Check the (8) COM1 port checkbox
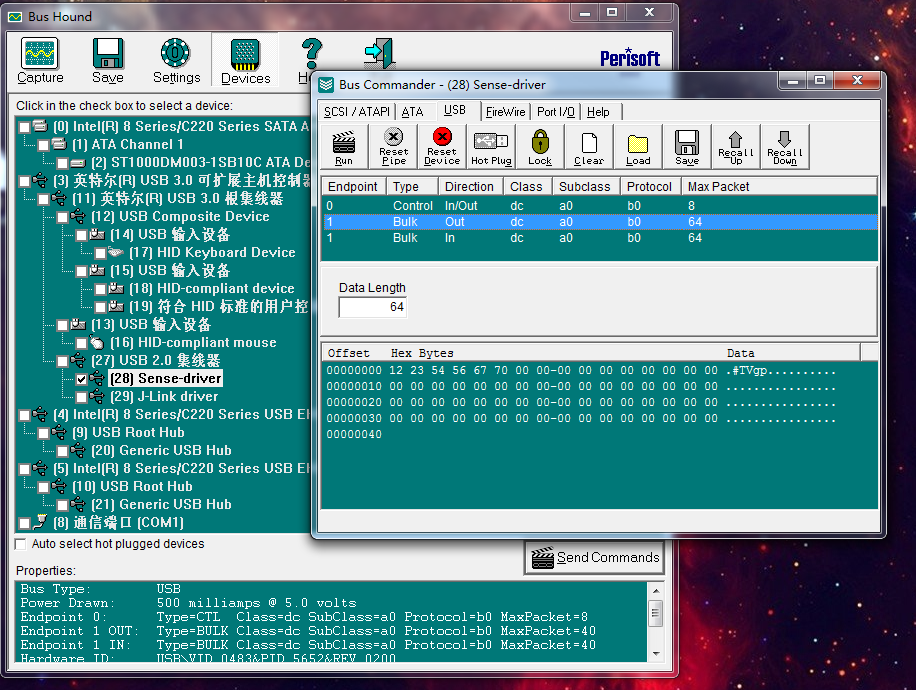Image resolution: width=916 pixels, height=690 pixels. click(x=24, y=523)
